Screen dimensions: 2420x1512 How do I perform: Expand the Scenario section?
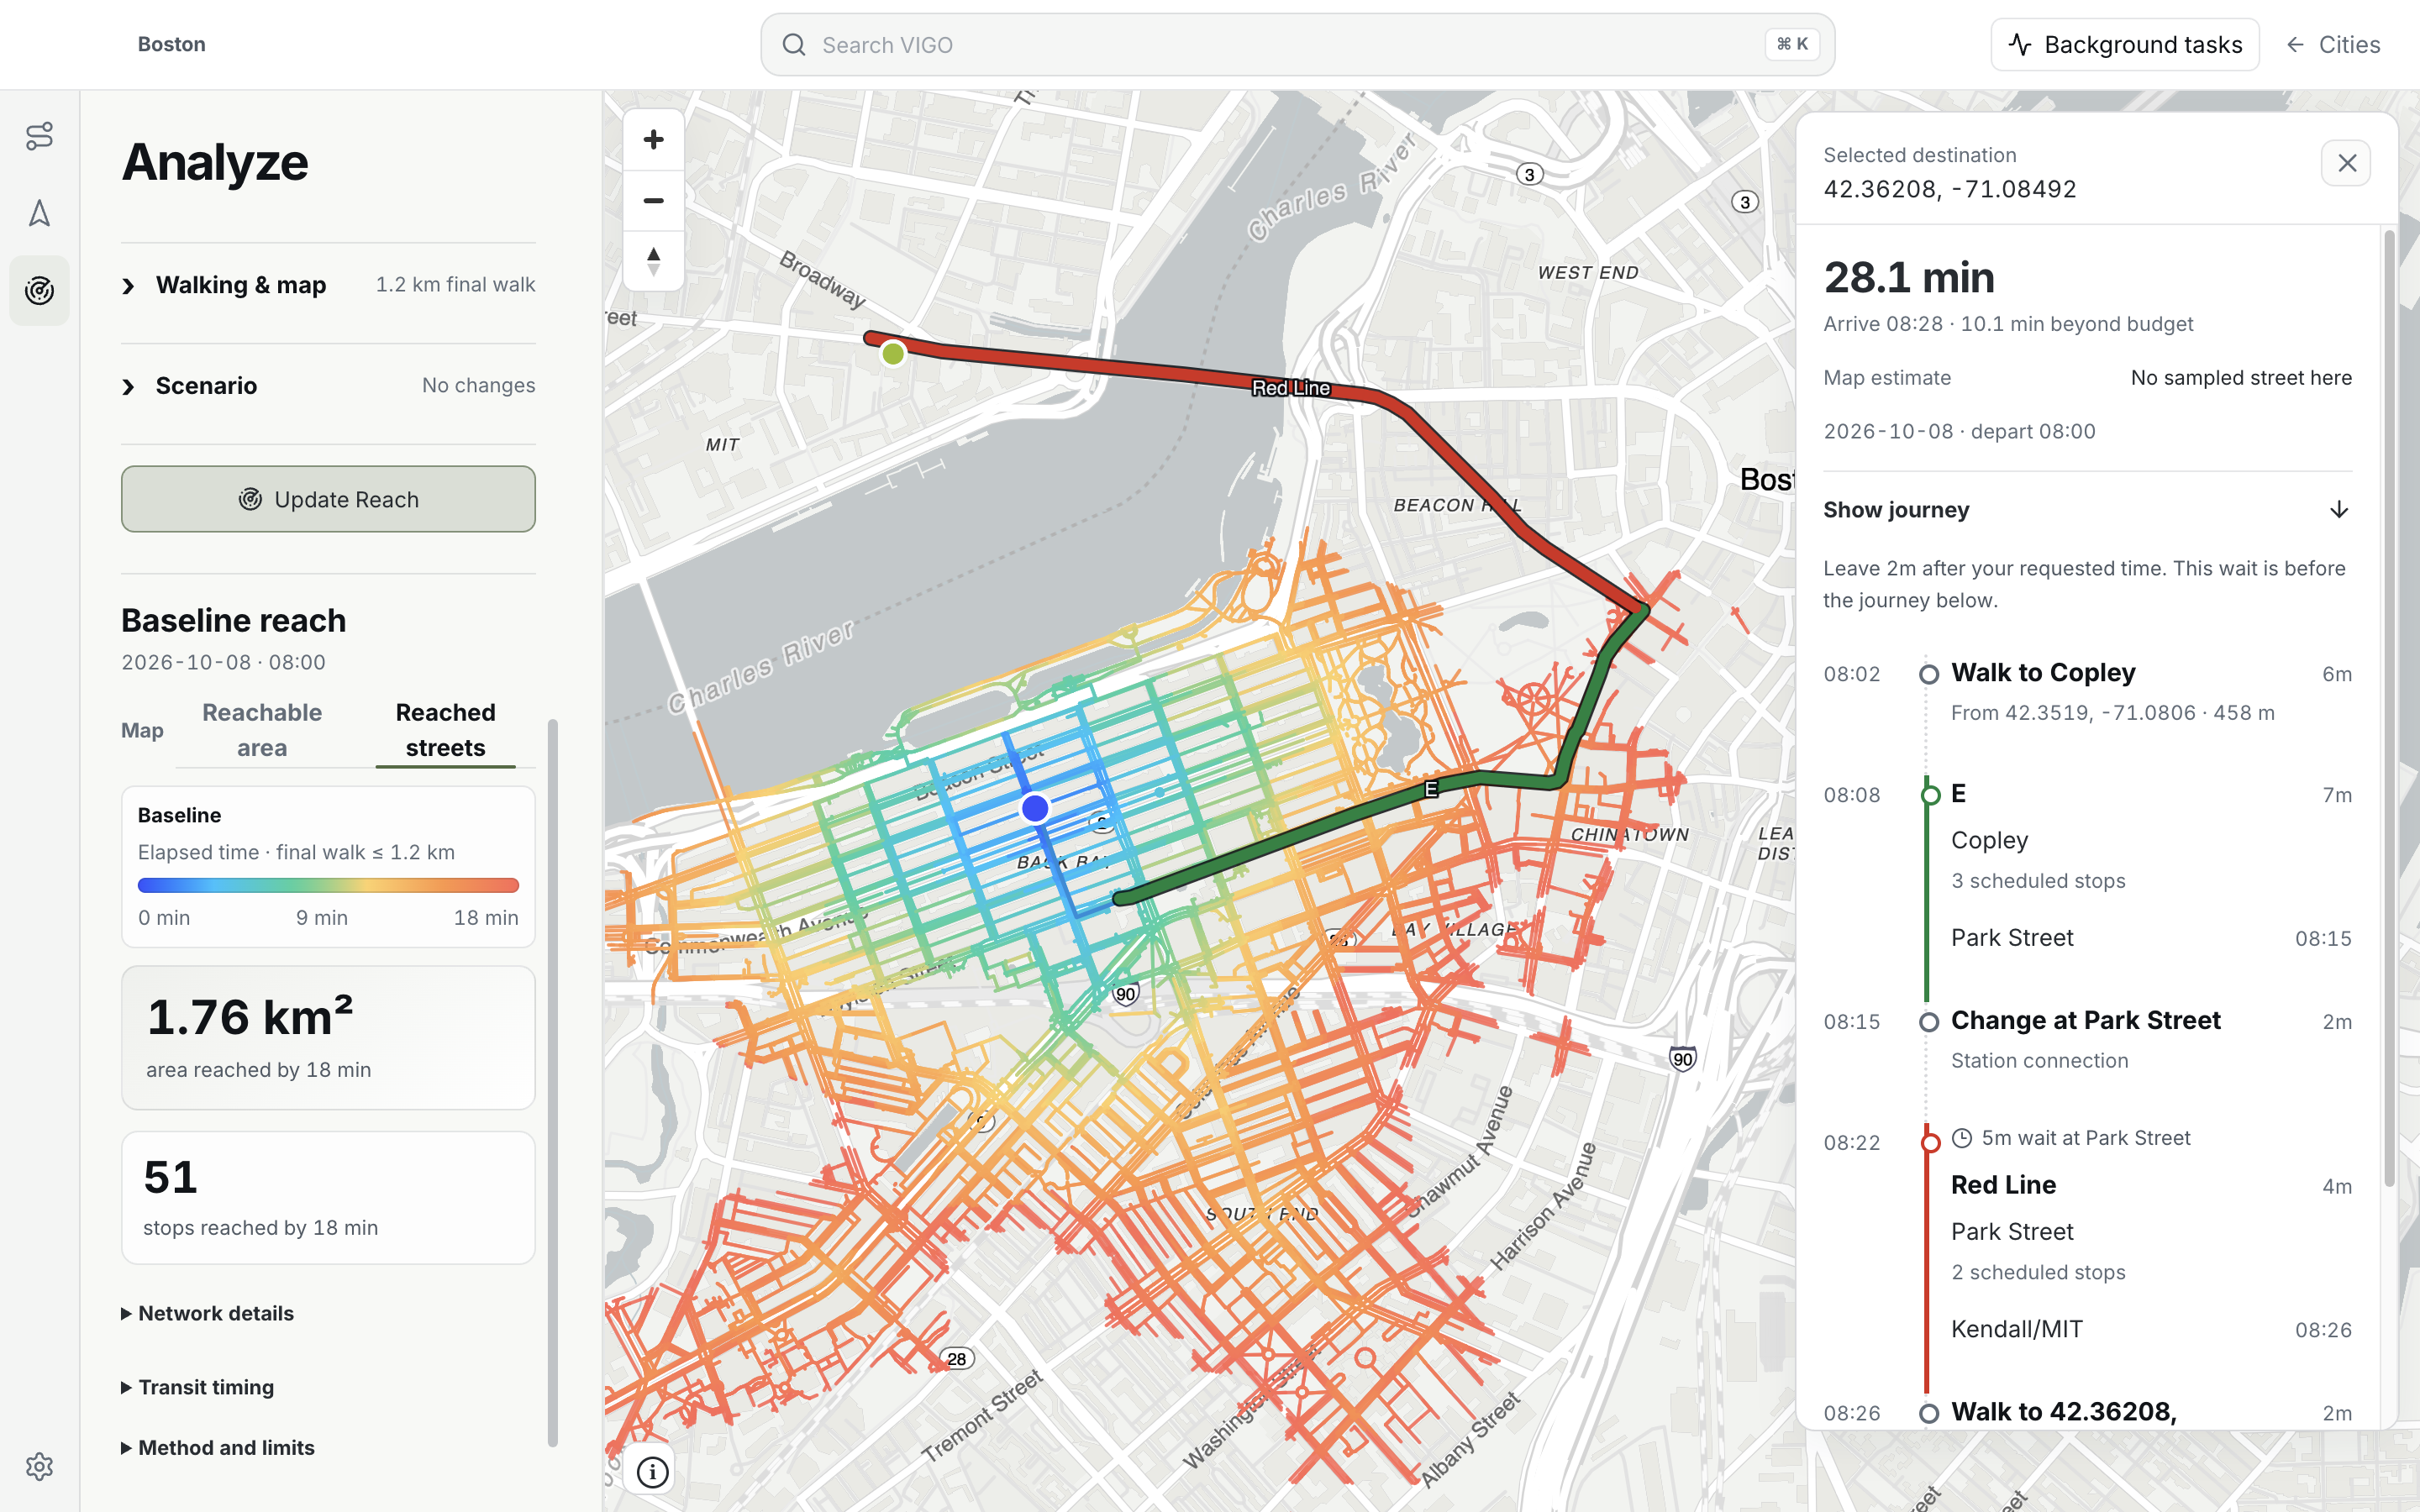pos(328,386)
